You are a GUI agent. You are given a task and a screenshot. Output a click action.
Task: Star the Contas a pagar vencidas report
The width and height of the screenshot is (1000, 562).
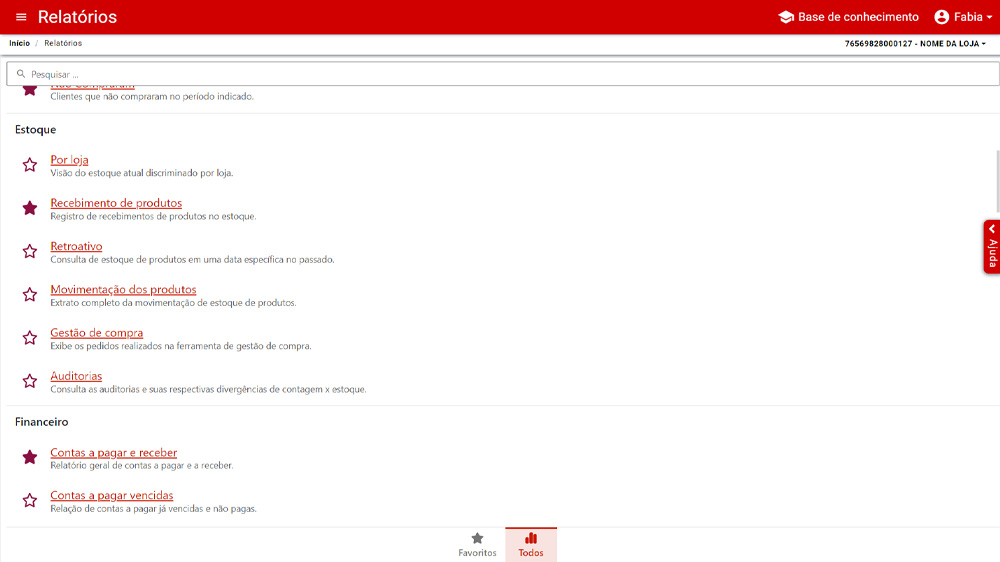[30, 500]
